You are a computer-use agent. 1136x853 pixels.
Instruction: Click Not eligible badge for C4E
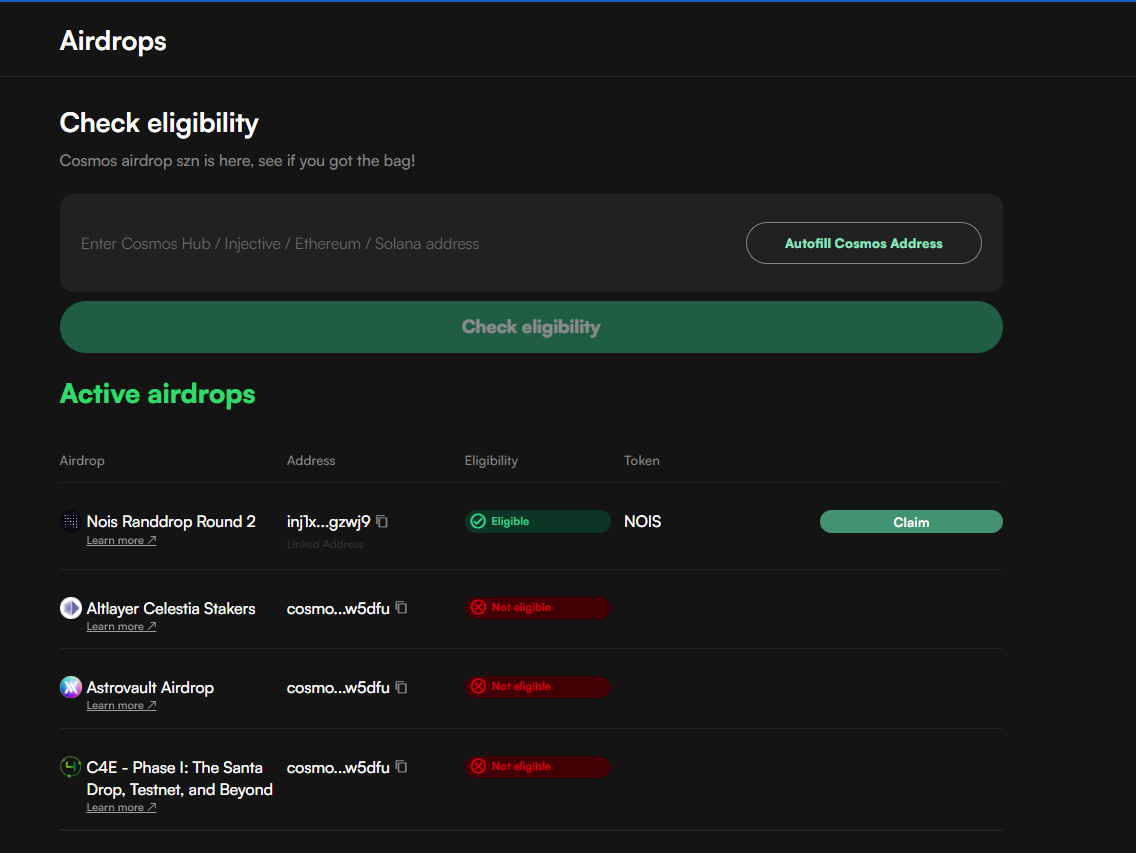click(x=538, y=766)
